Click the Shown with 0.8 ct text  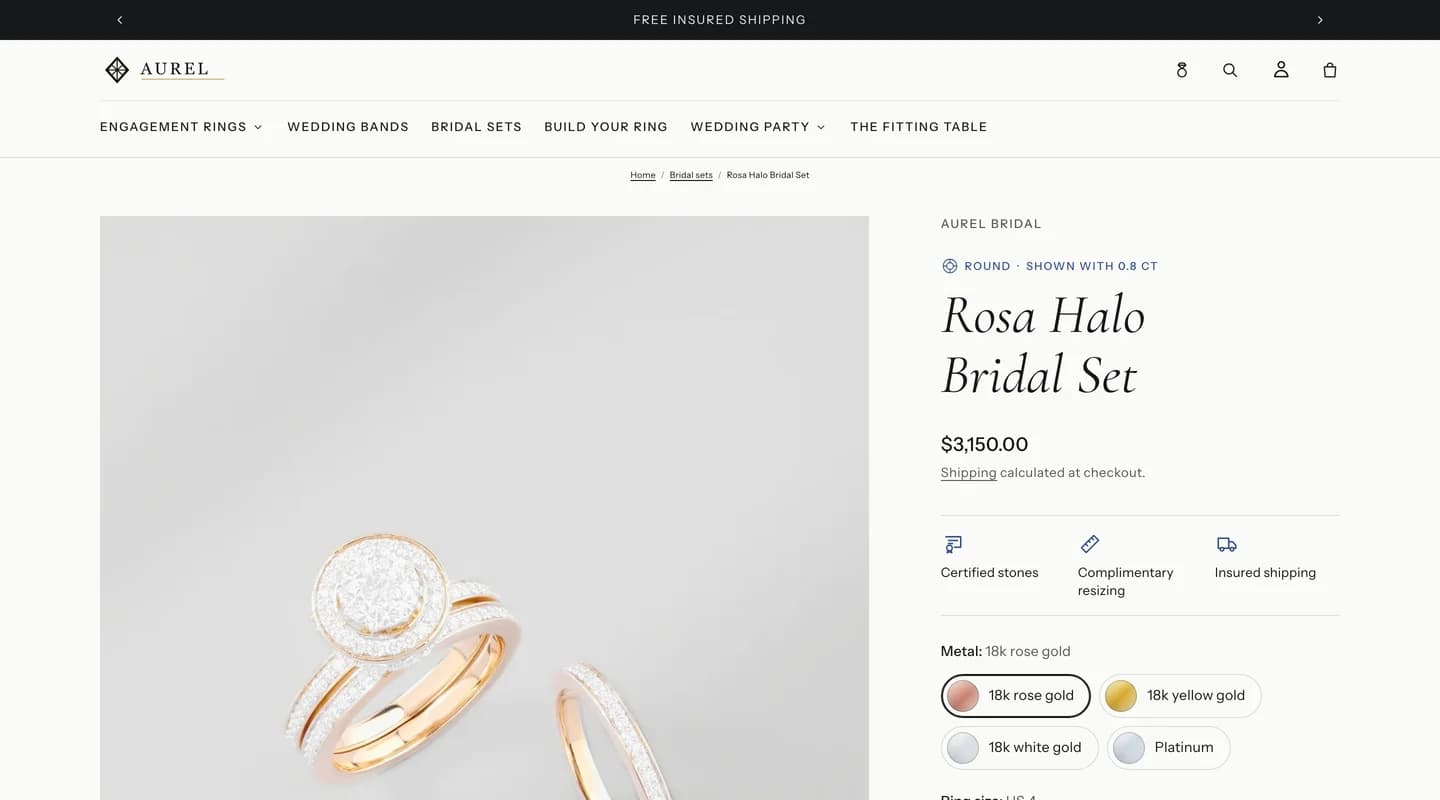(1092, 266)
